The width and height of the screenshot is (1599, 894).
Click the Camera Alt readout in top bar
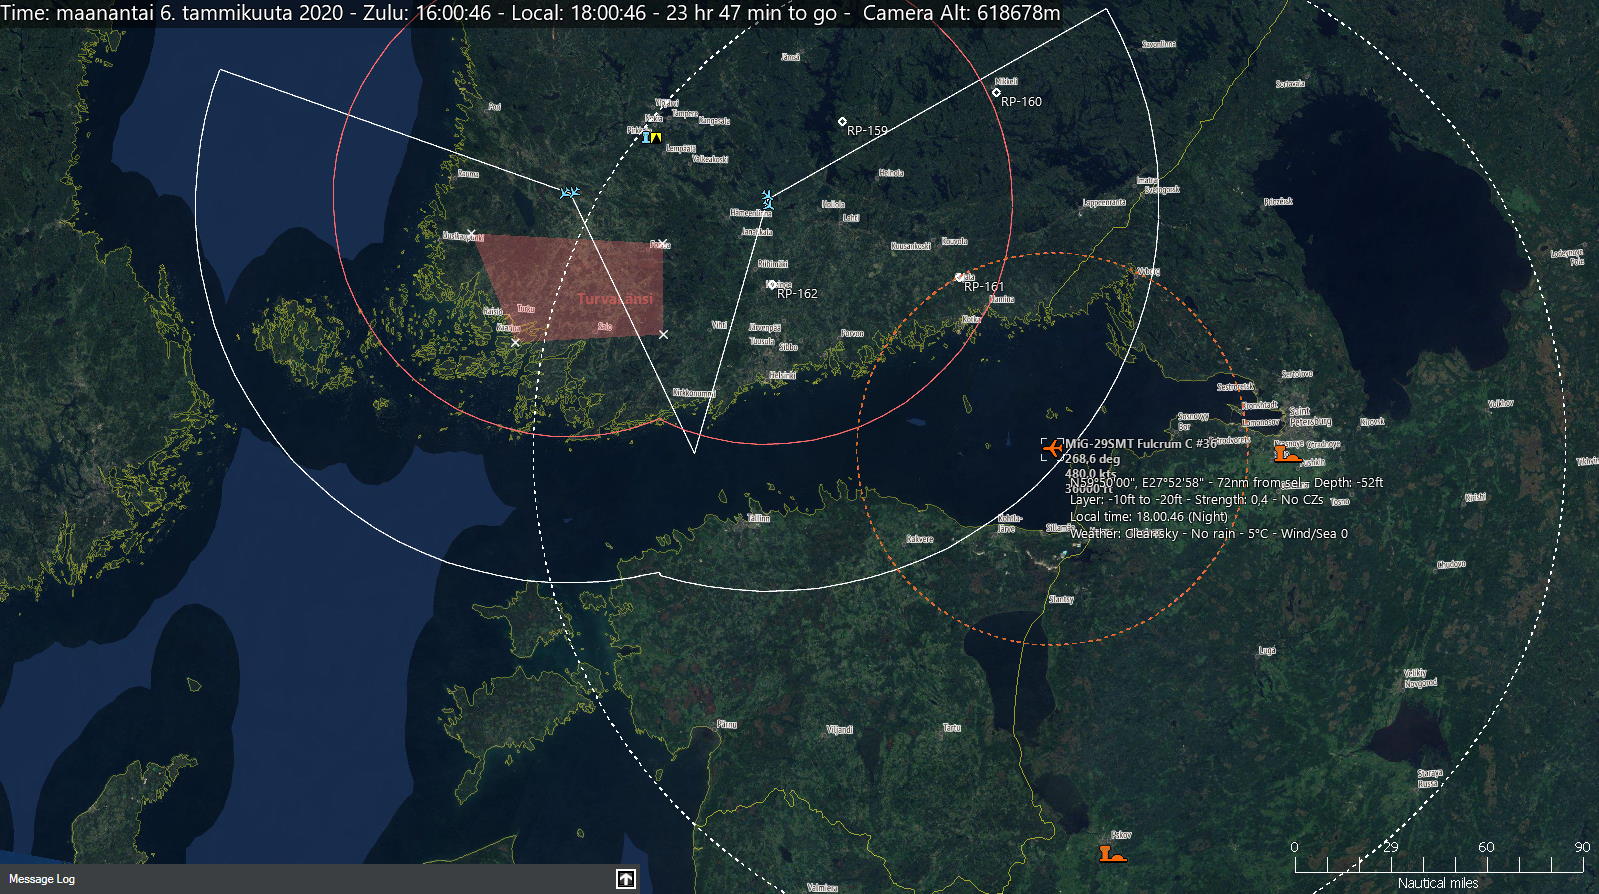coord(961,13)
